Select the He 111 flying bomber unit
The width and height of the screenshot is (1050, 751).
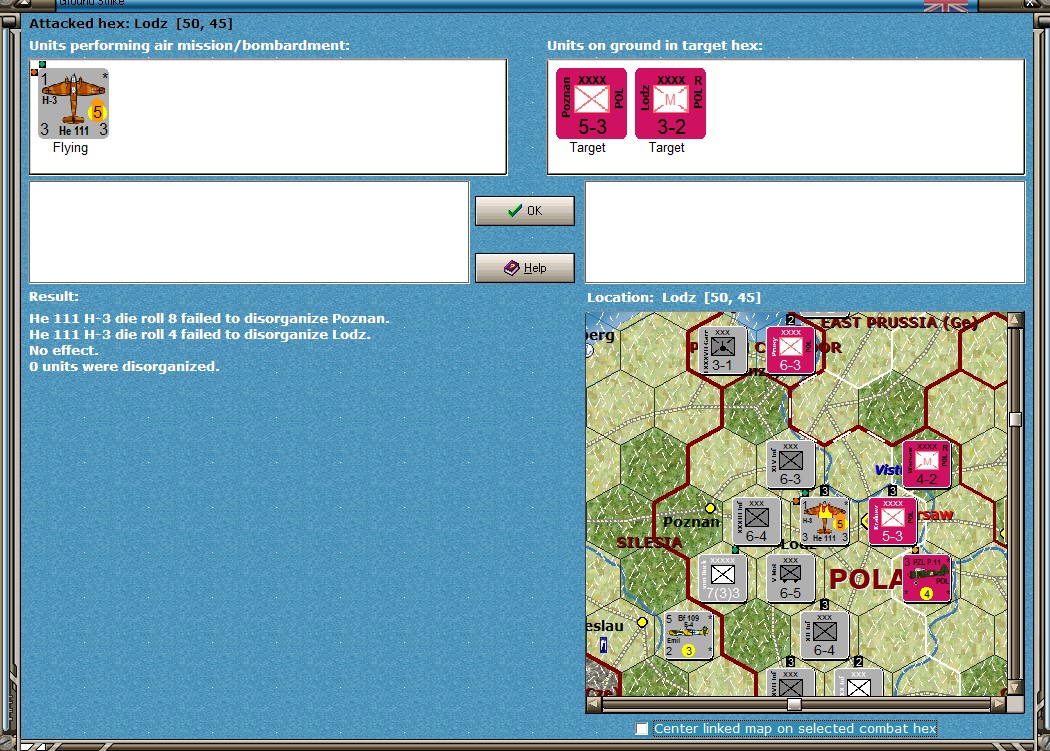click(x=73, y=103)
